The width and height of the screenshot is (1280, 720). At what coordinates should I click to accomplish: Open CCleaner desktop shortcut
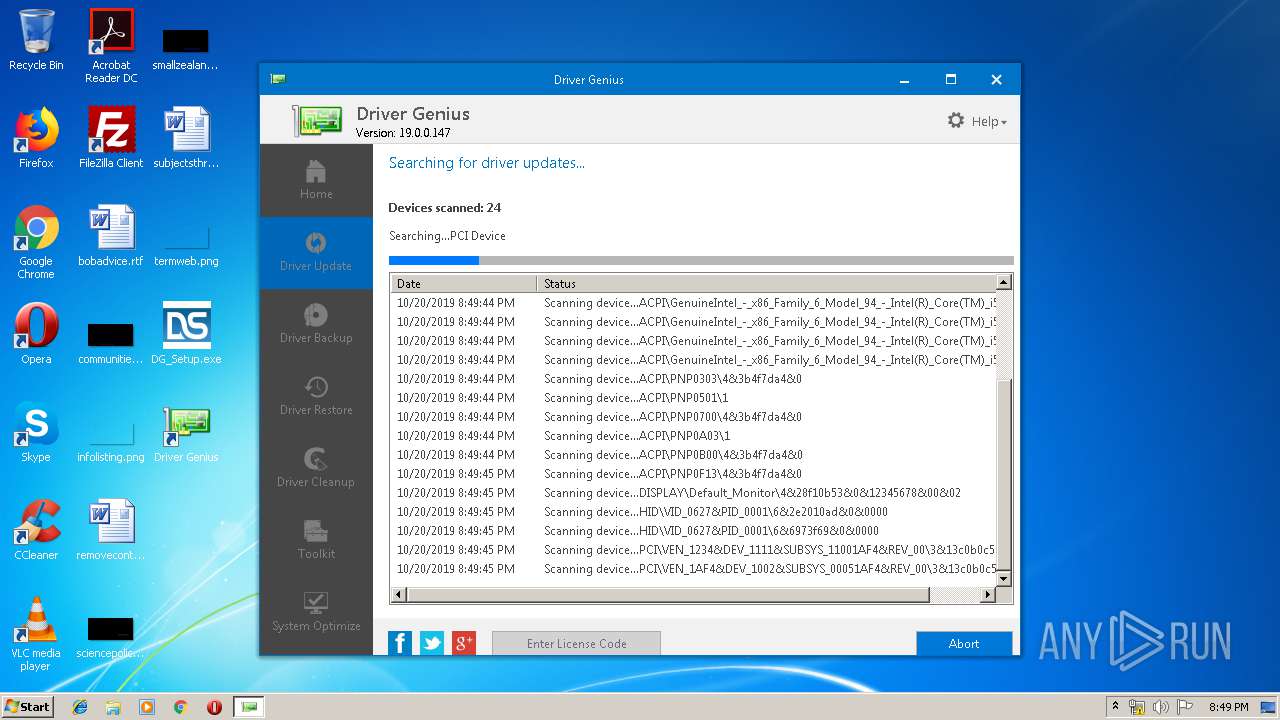point(36,530)
